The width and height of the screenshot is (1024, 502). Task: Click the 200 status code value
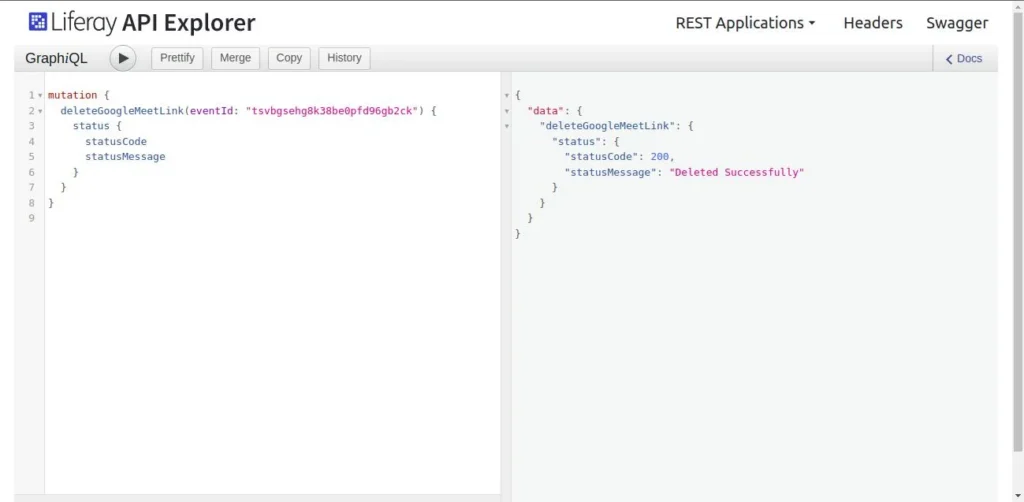pyautogui.click(x=660, y=157)
